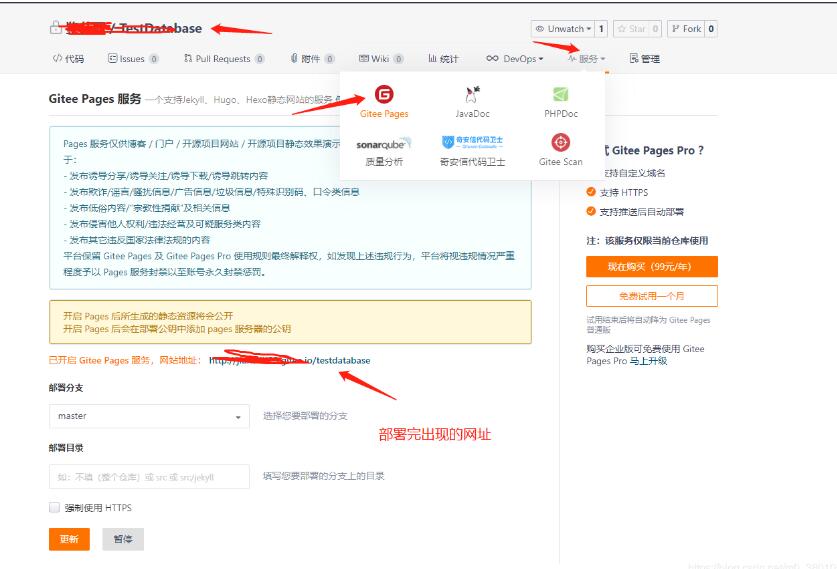
Task: Click the grey 暂停 button
Action: pyautogui.click(x=123, y=539)
